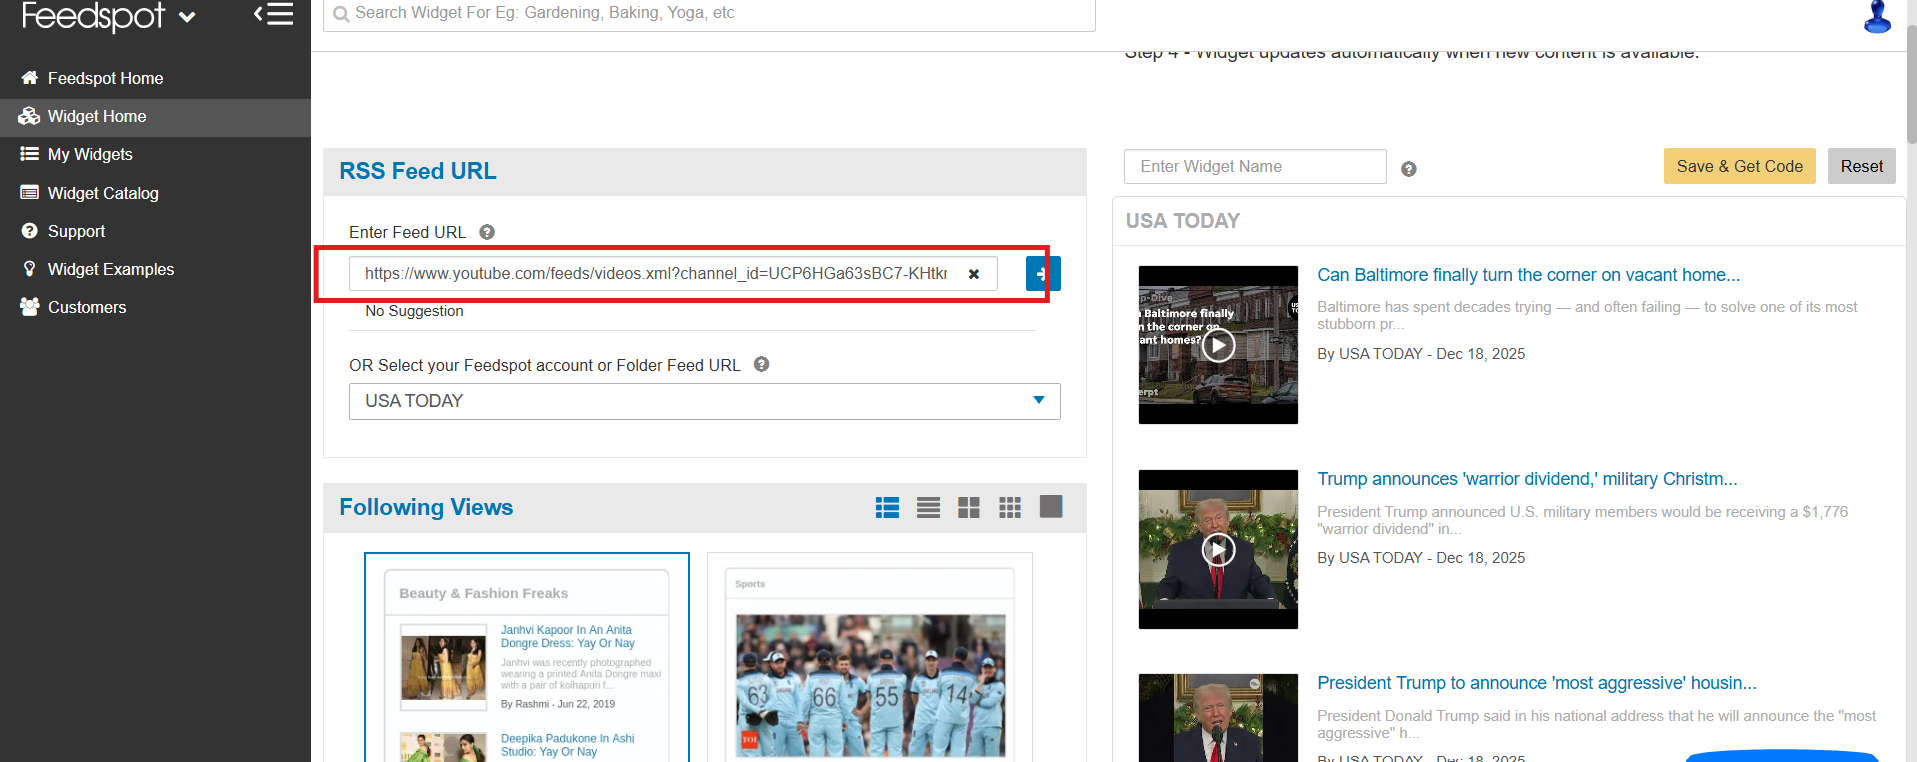
Task: Click the Customers people icon
Action: coord(30,307)
